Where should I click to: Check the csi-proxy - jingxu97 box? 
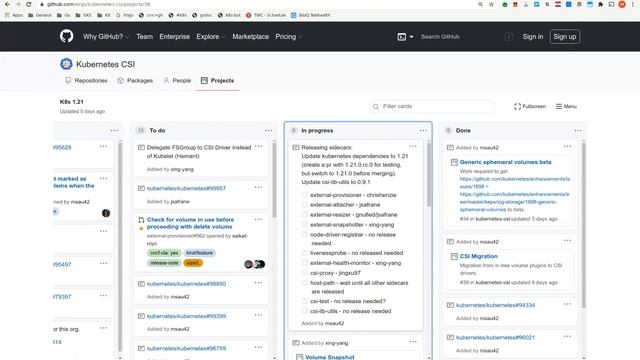pos(305,272)
